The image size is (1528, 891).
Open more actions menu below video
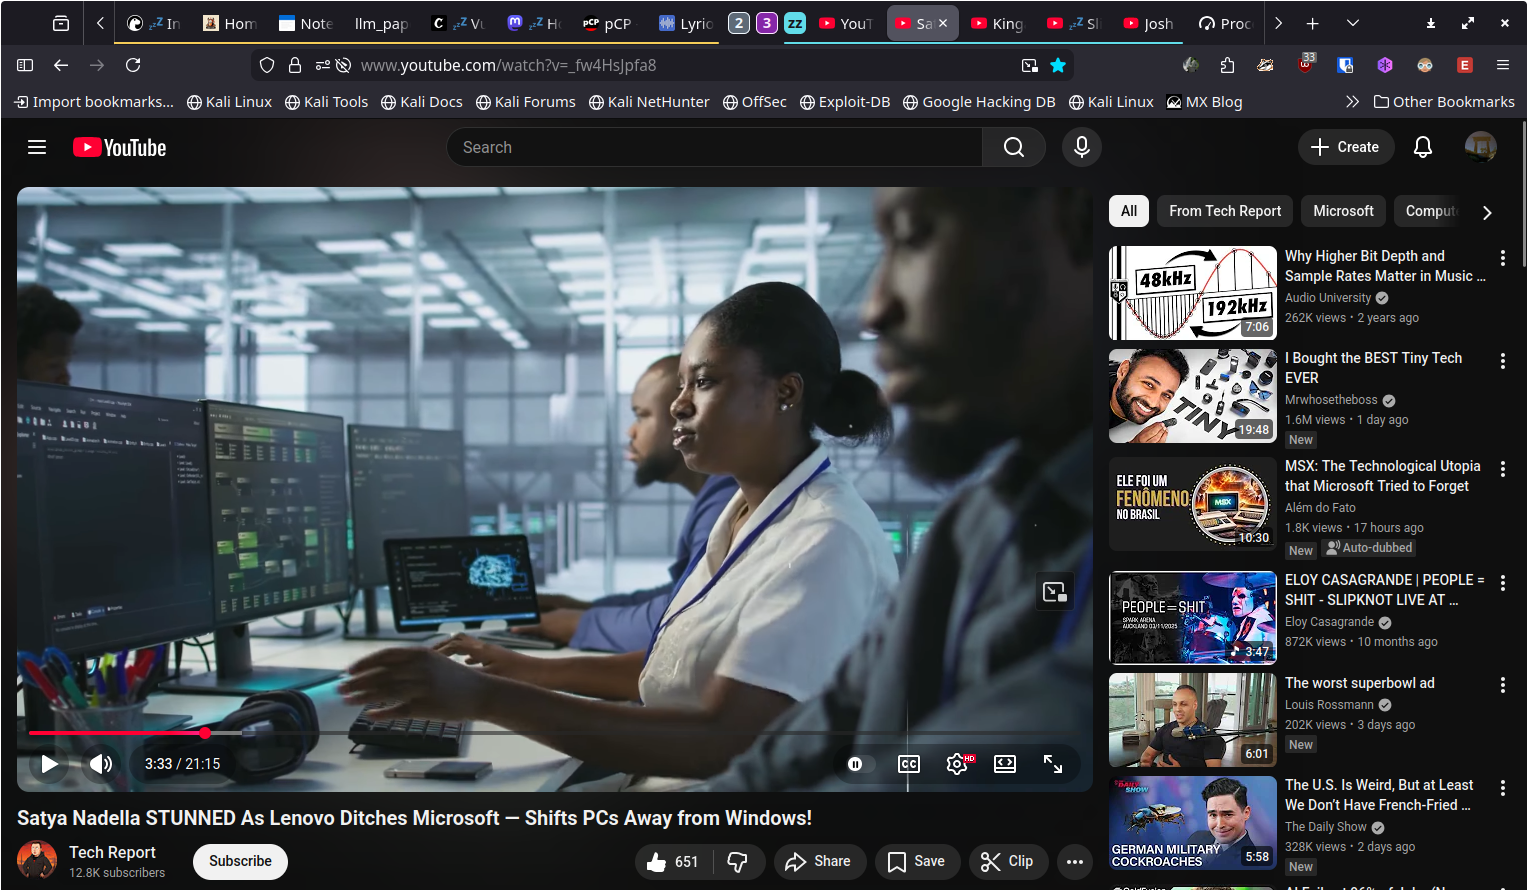1075,861
